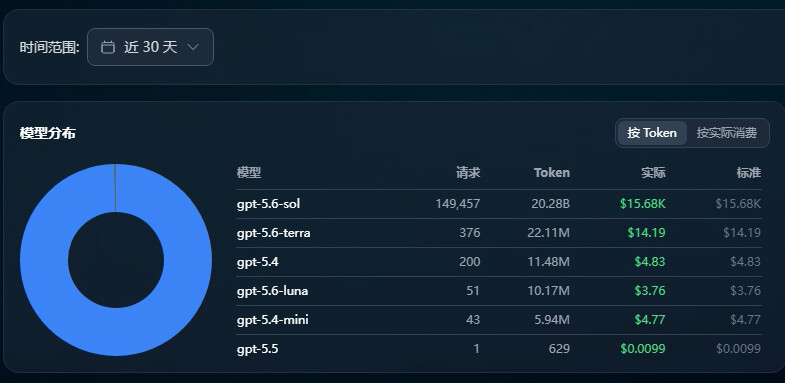
Task: Click the 模型 column header
Action: 249,173
